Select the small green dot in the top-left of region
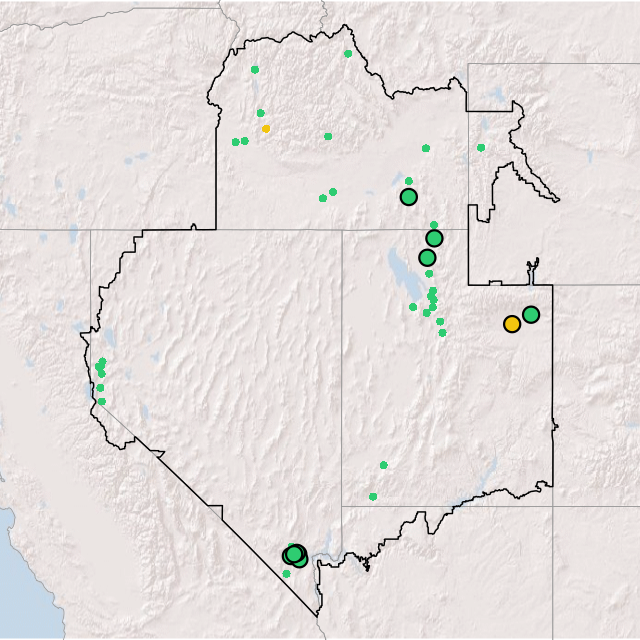 coord(254,69)
